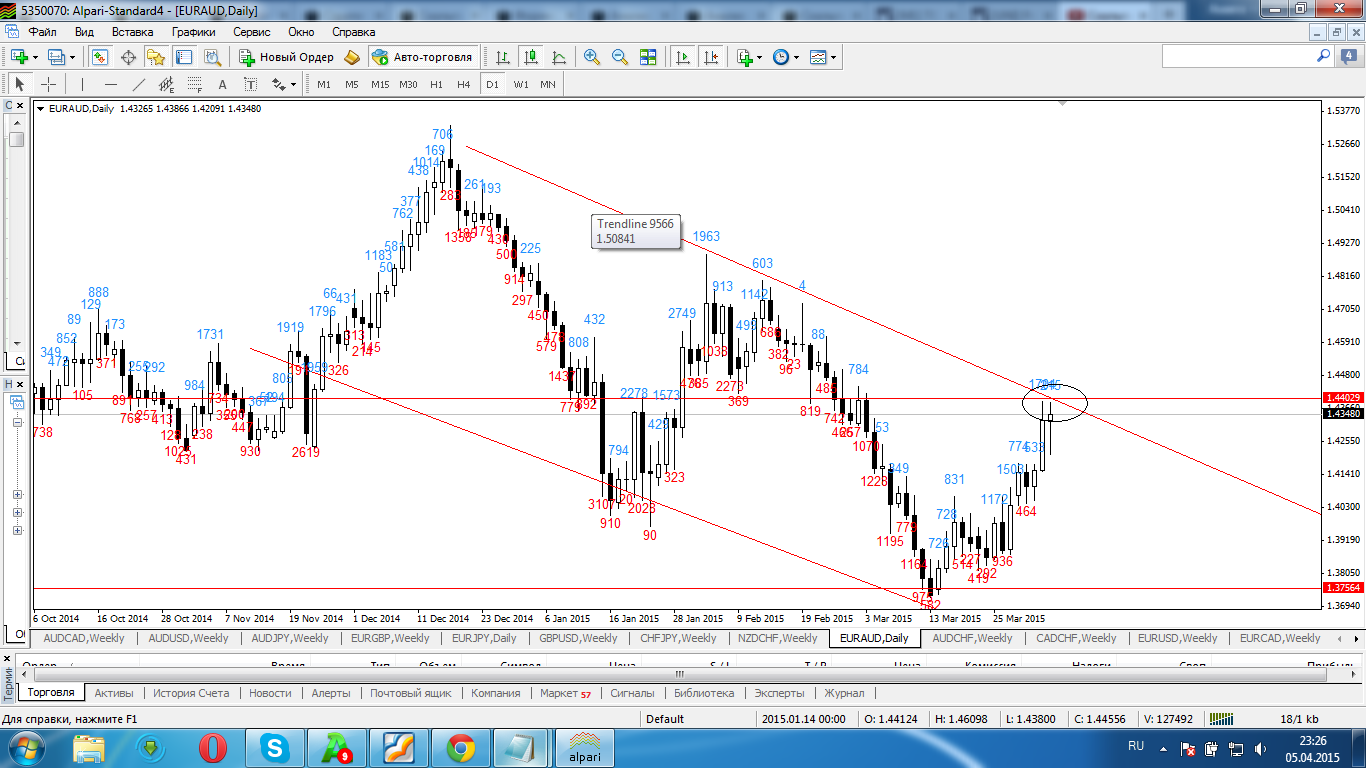Viewport: 1366px width, 768px height.
Task: Open the Графики menu
Action: coord(193,32)
